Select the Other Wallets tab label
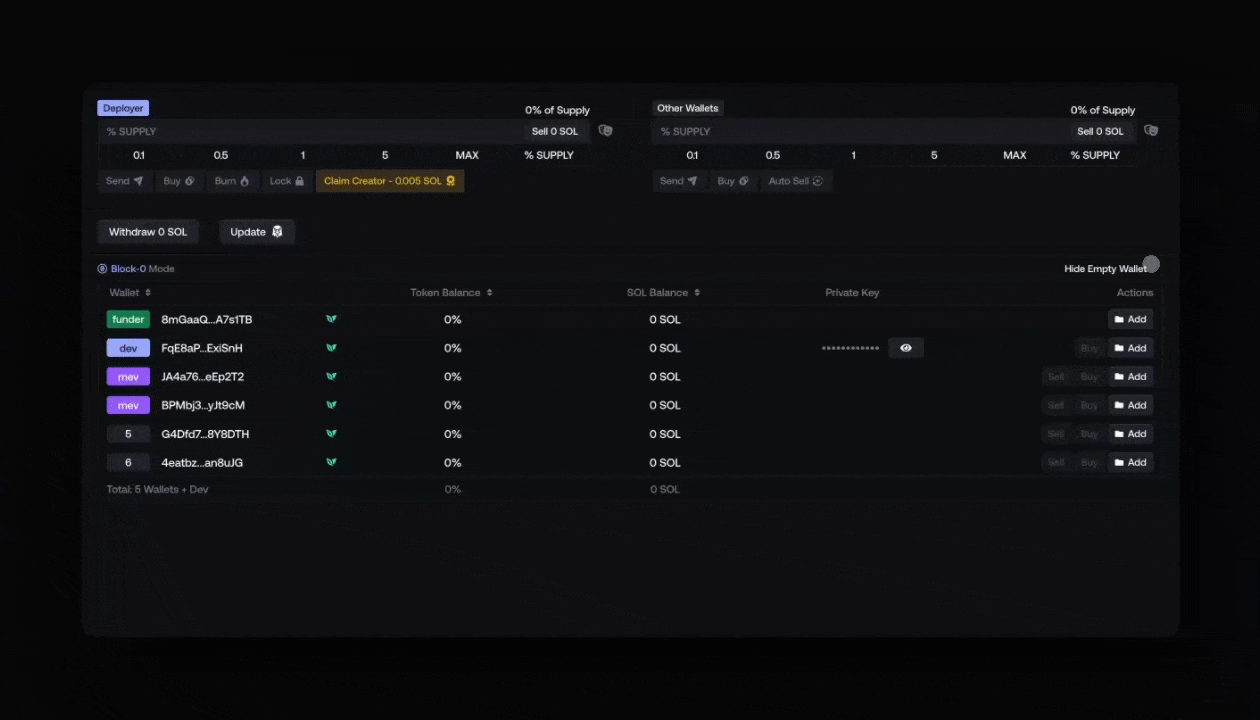Viewport: 1260px width, 720px height. [687, 108]
